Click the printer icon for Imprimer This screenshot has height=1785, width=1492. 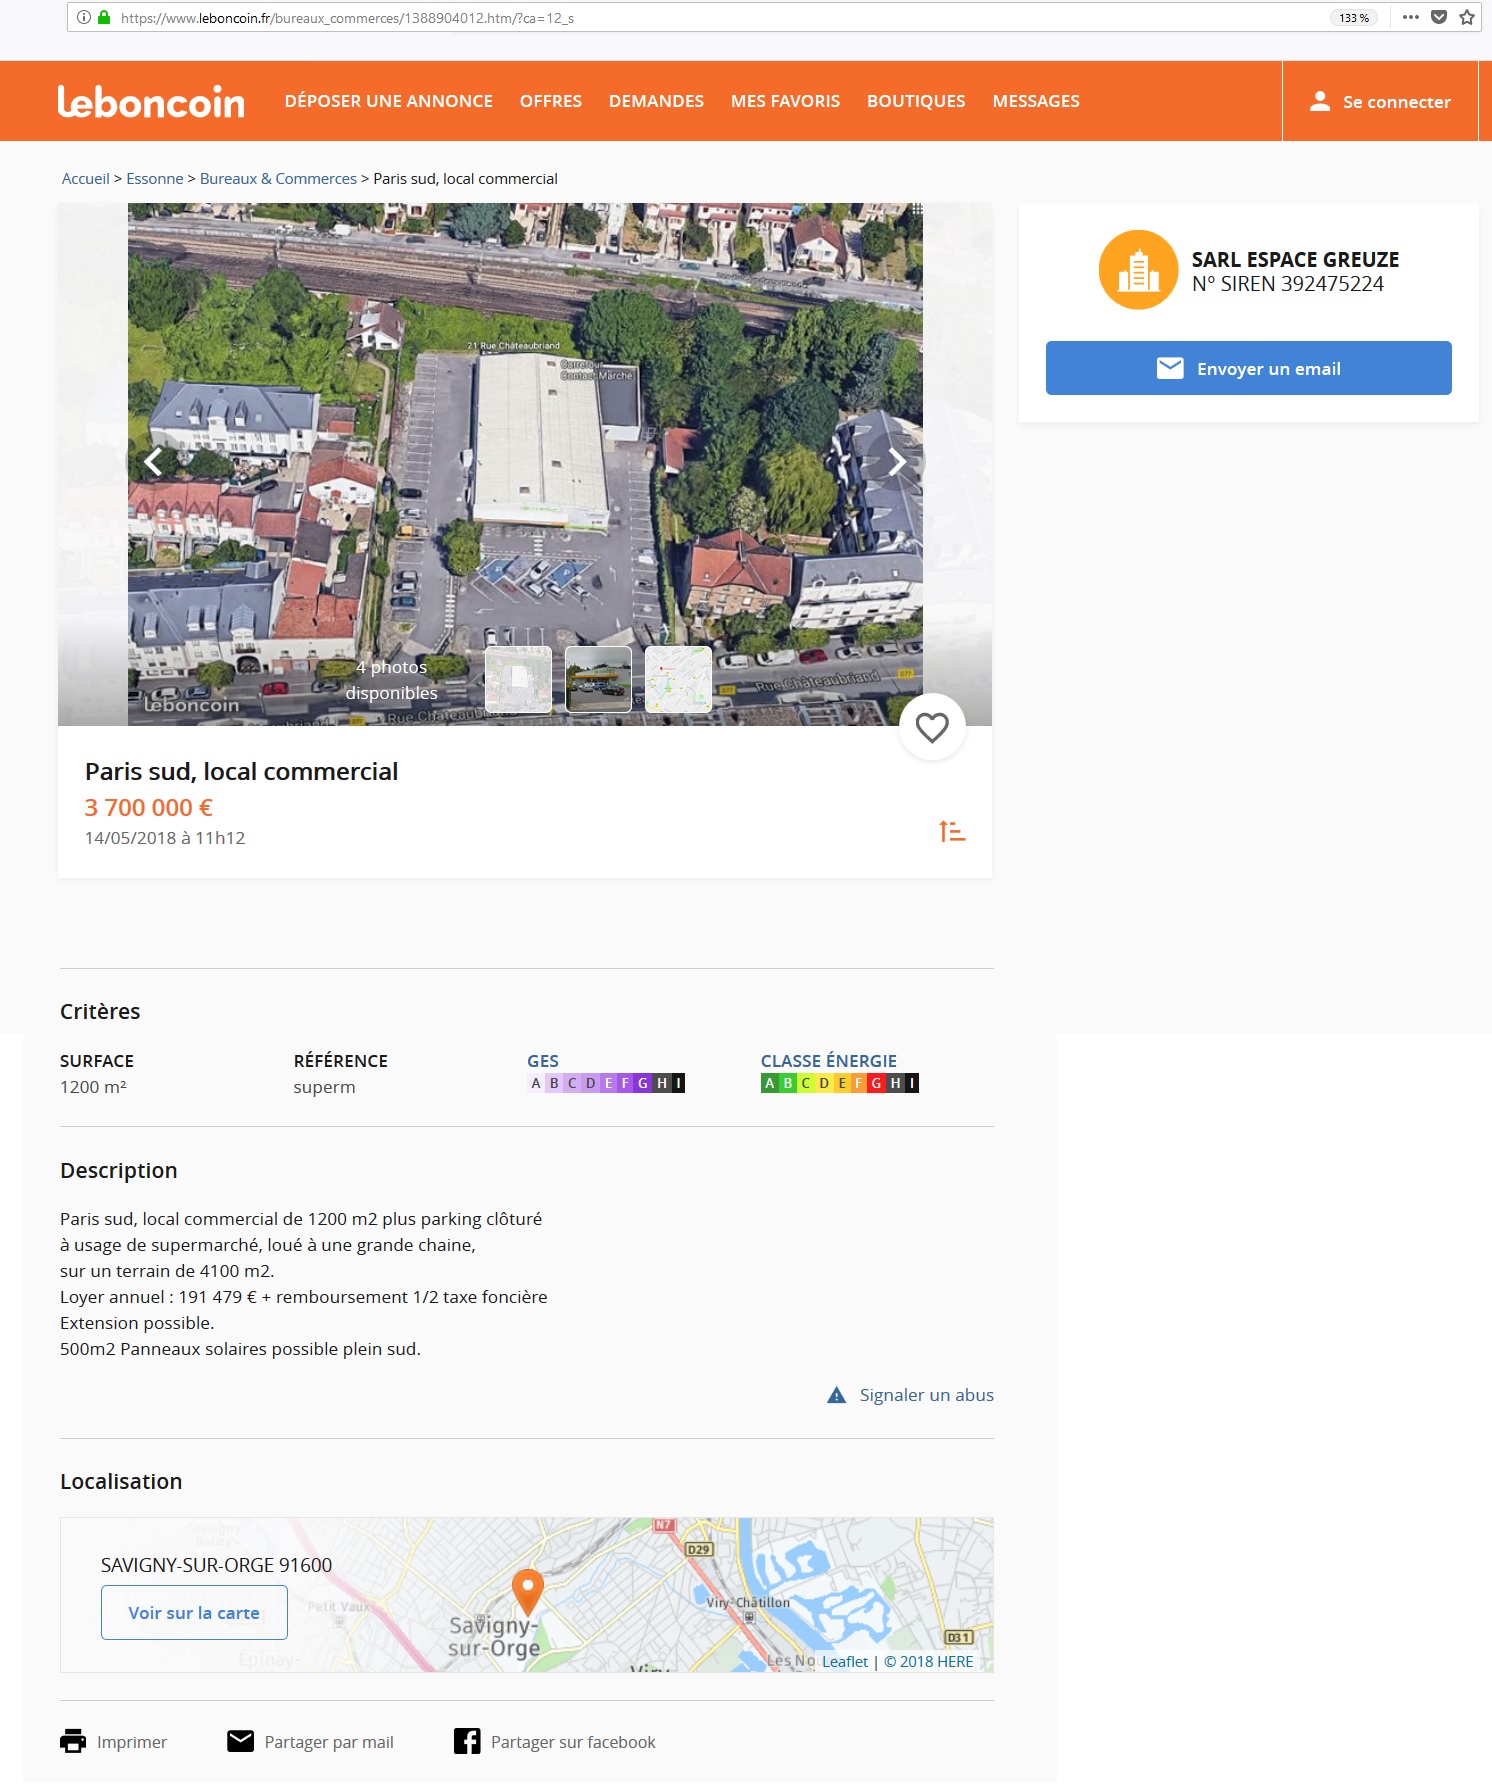pos(73,1741)
